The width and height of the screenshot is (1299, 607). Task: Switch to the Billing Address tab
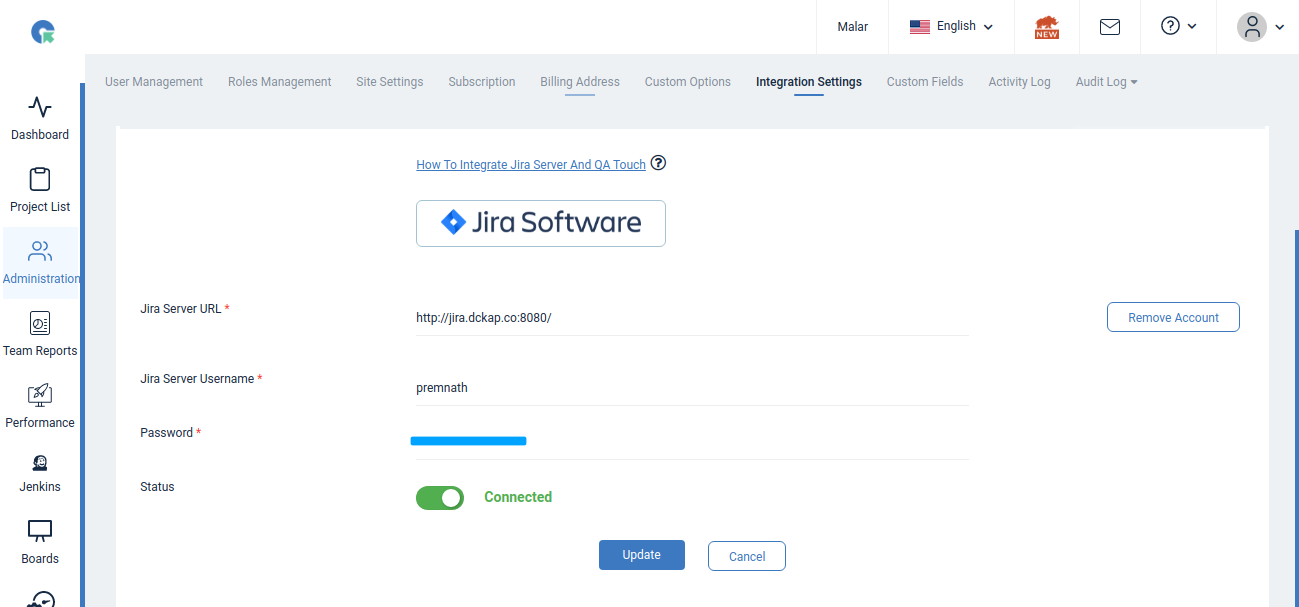point(579,81)
